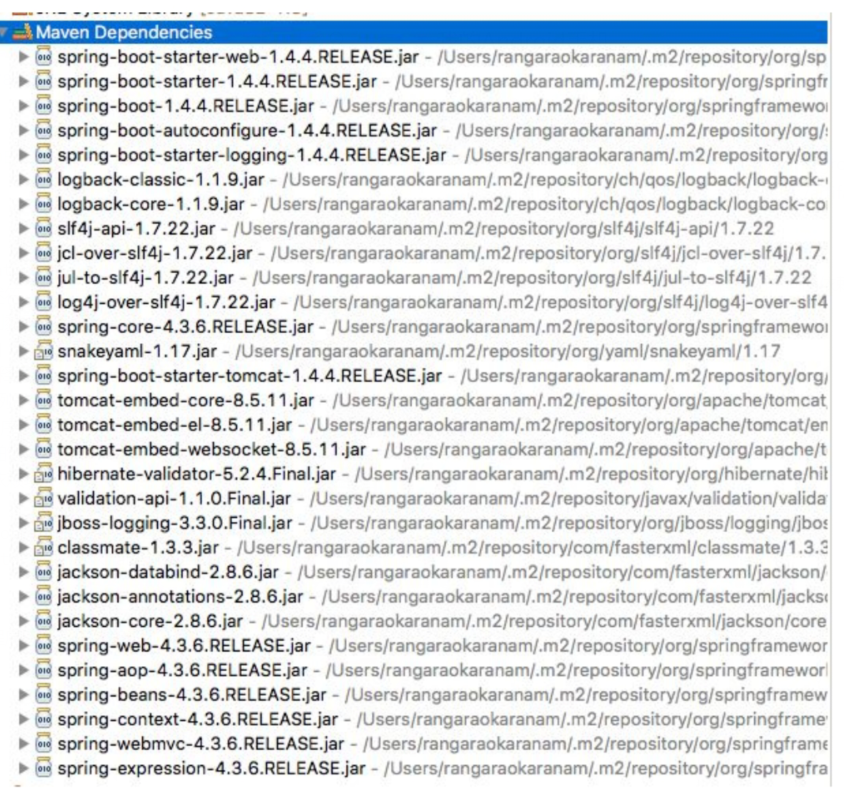The image size is (844, 788).
Task: Click jar icon beside tomcat-embed-websocket-8.5.11.jar
Action: [43, 449]
